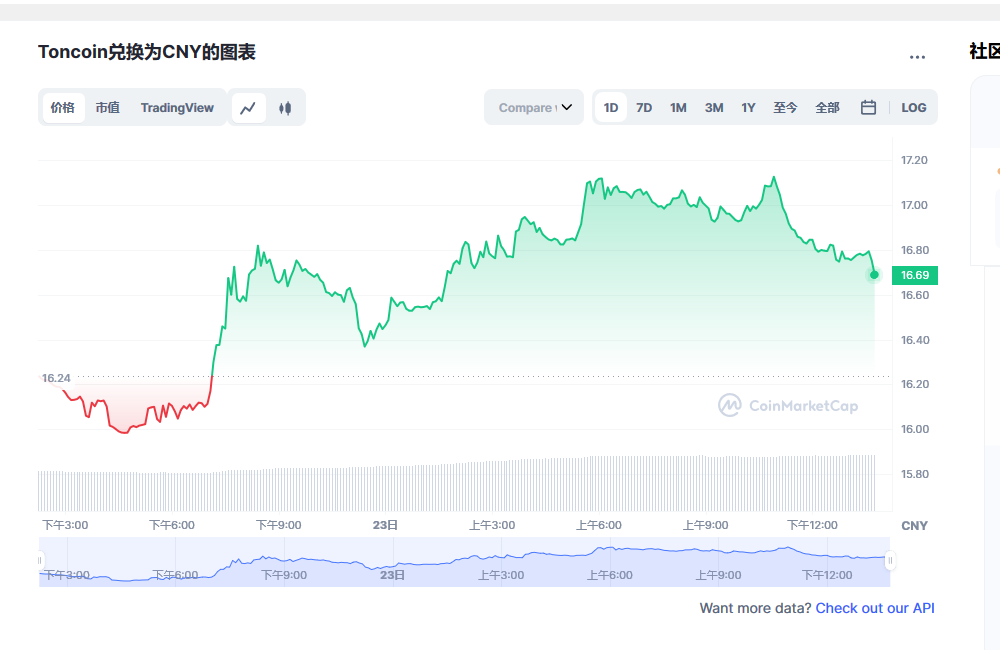Click the 下午12:00 label on the main chart axis
Image resolution: width=1000 pixels, height=650 pixels.
coord(812,525)
